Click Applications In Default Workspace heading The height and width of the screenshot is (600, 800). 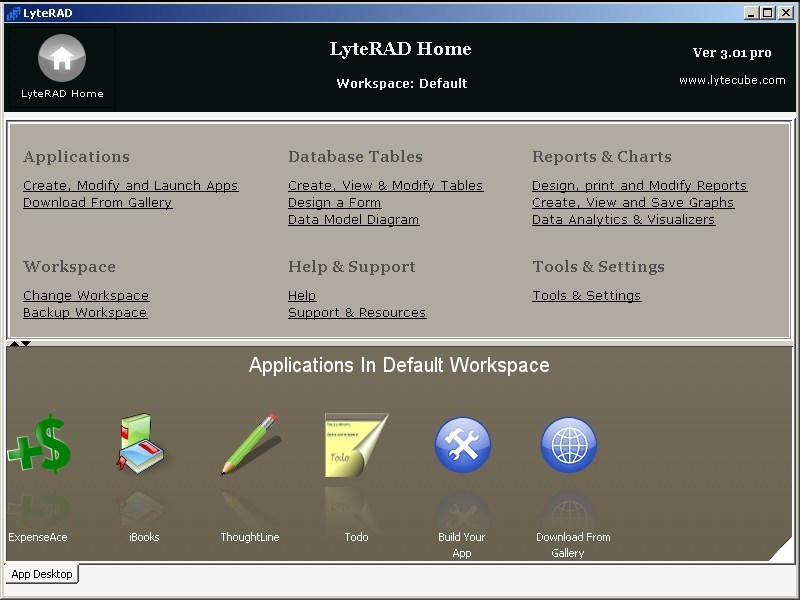point(399,365)
